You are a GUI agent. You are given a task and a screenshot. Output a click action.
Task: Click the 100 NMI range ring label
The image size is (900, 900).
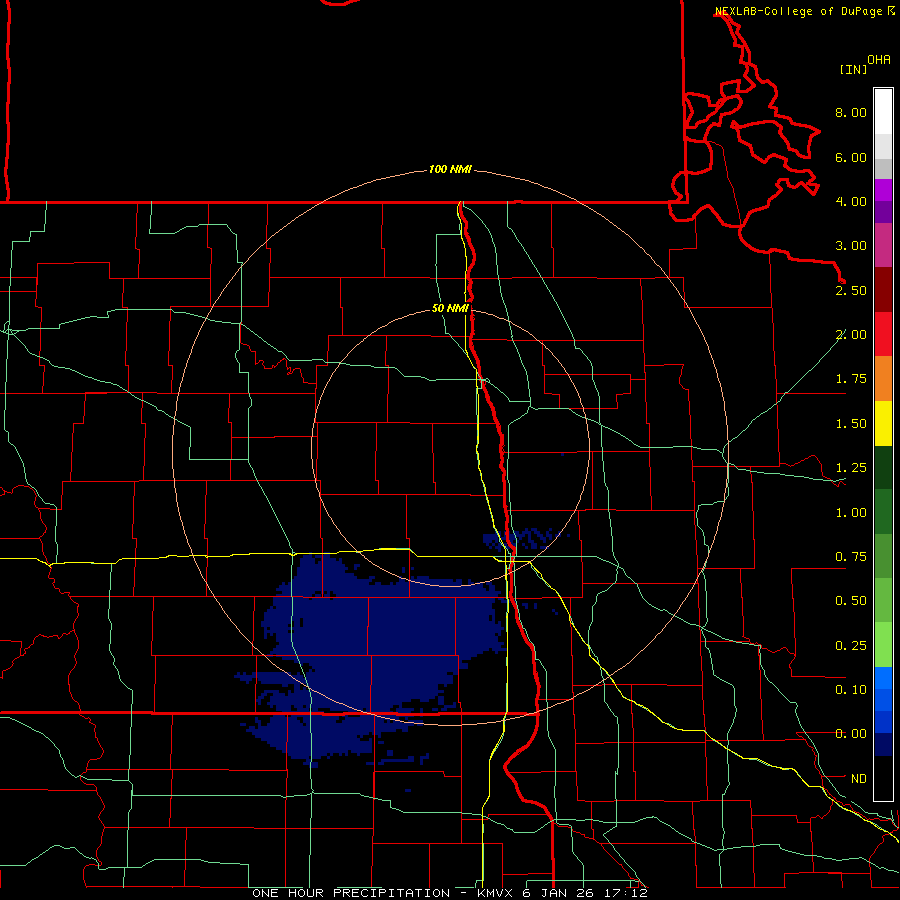[x=450, y=169]
